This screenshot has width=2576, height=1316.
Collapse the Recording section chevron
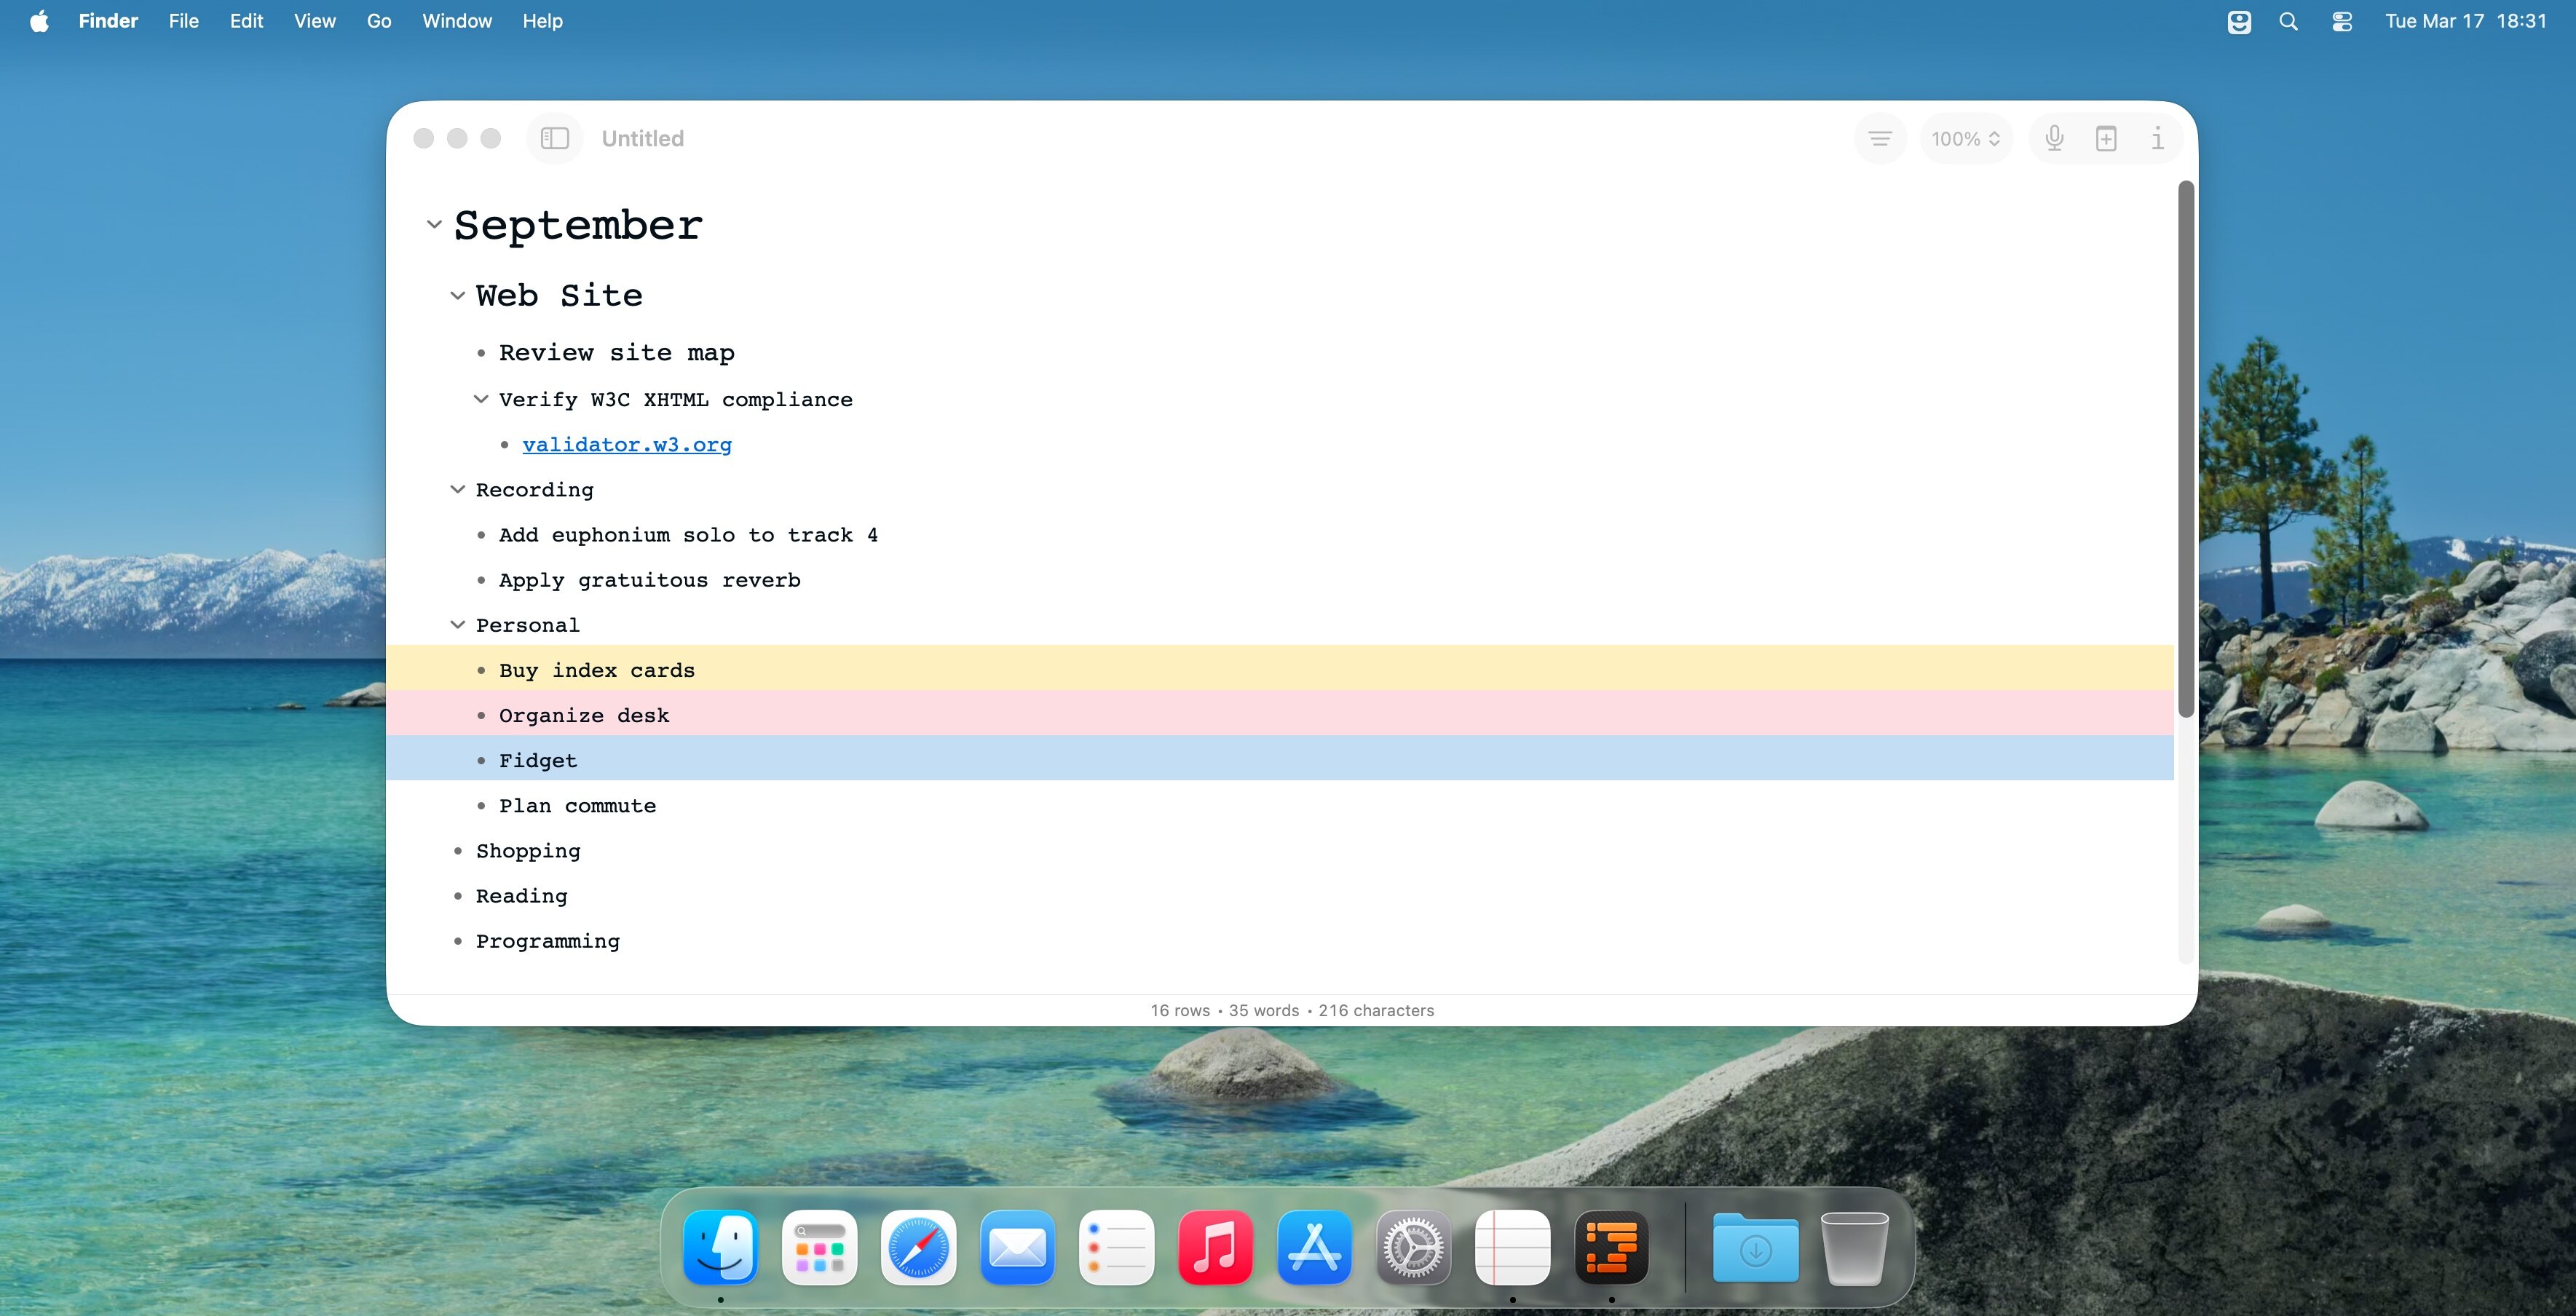(457, 489)
